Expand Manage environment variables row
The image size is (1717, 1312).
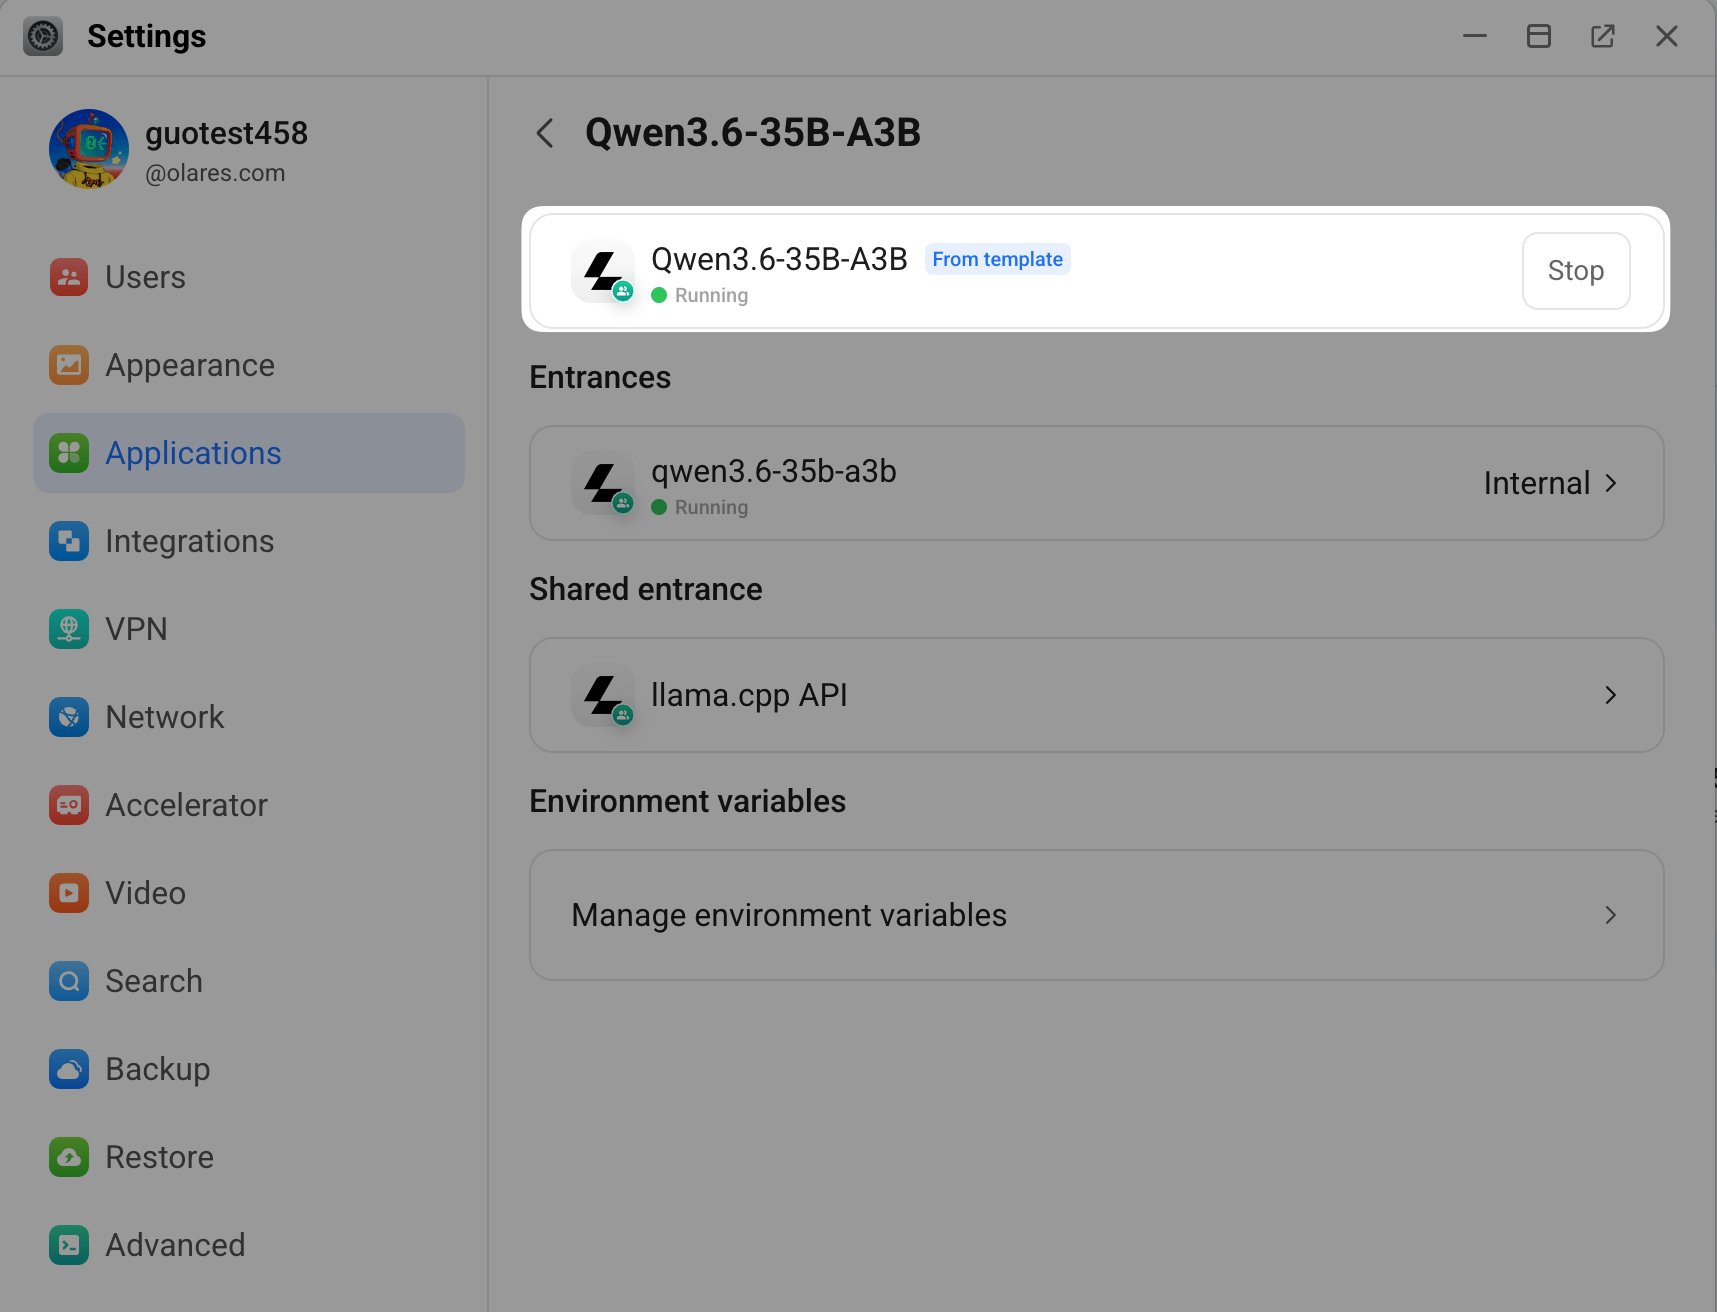[1096, 915]
